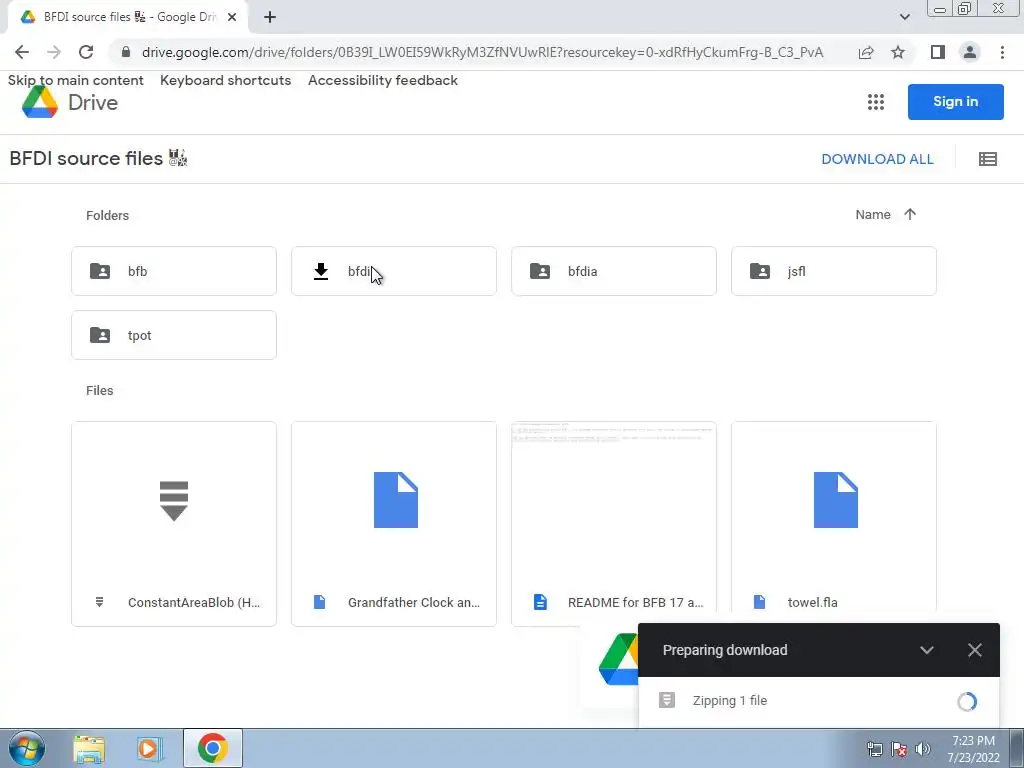Open README for BFB 17 document preview
The image size is (1024, 768).
tap(614, 501)
